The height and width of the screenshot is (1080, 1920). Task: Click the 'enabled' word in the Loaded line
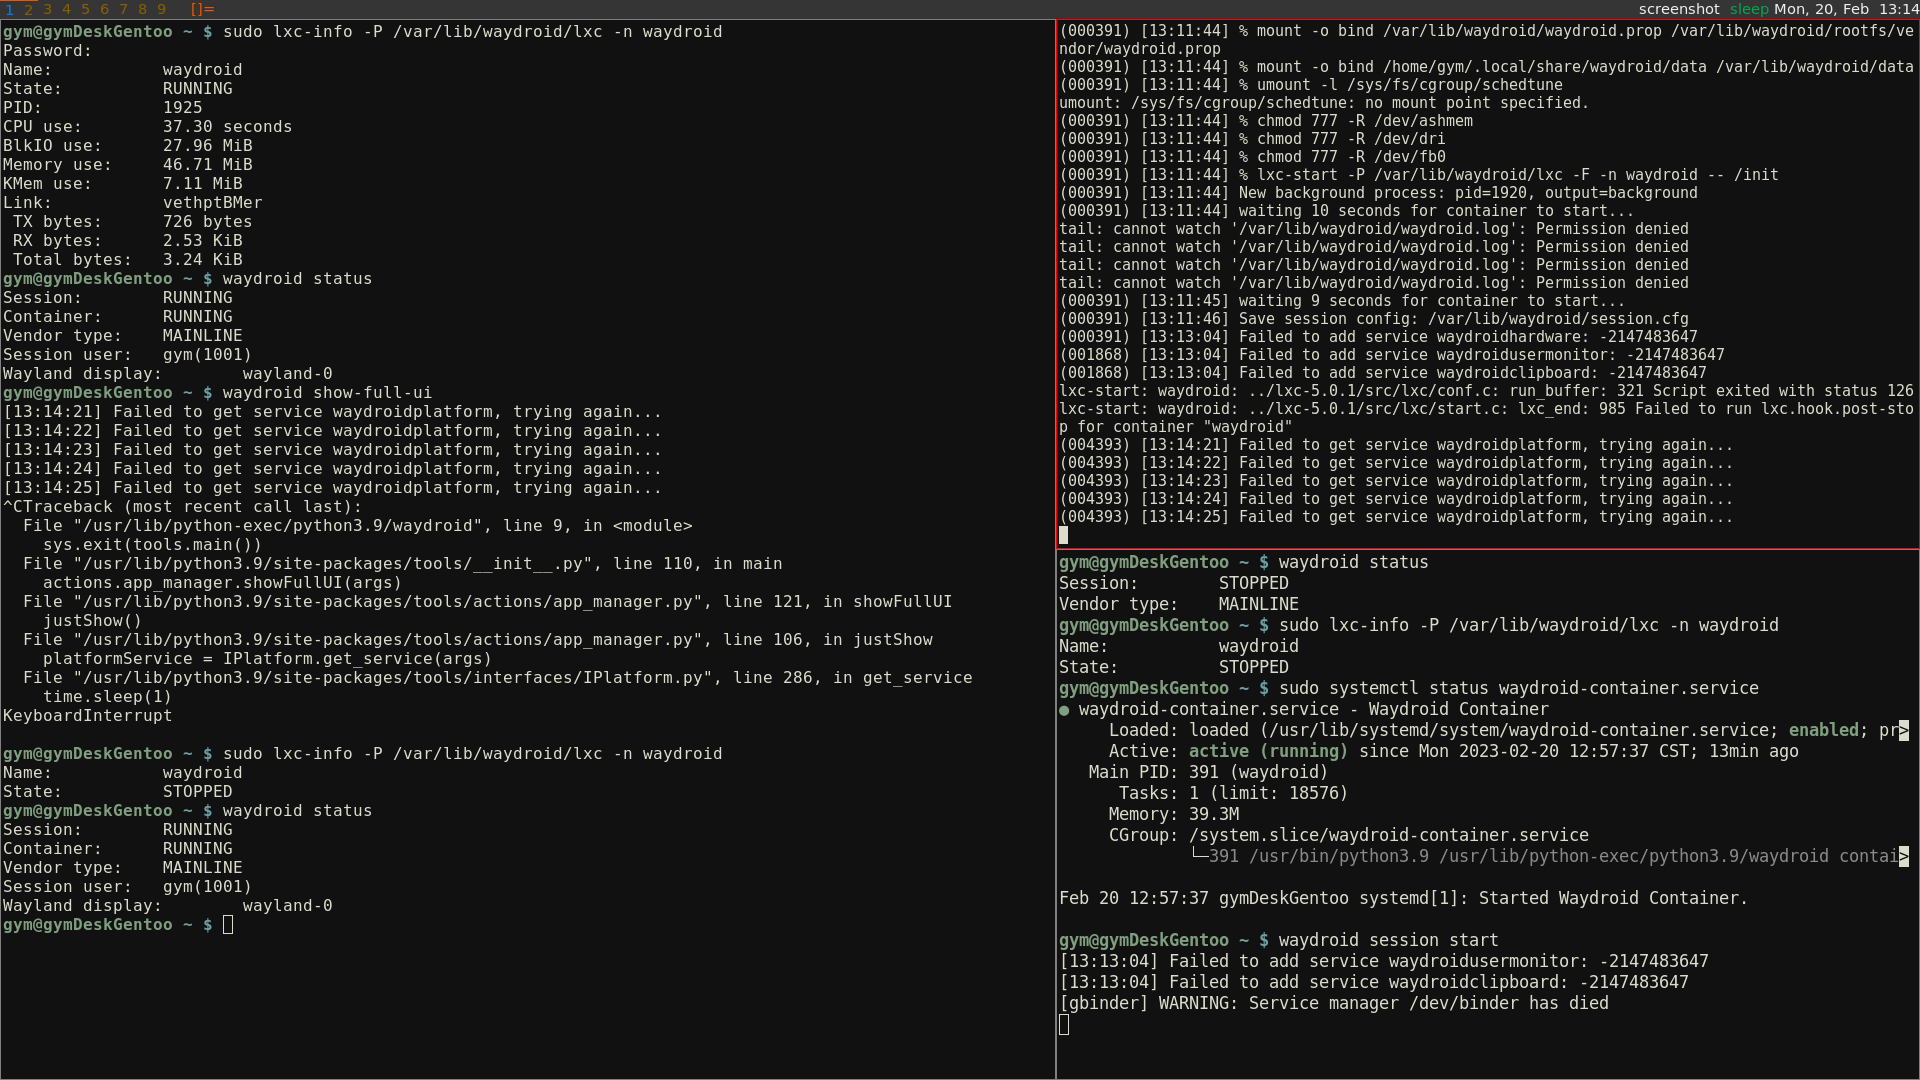pyautogui.click(x=1823, y=730)
